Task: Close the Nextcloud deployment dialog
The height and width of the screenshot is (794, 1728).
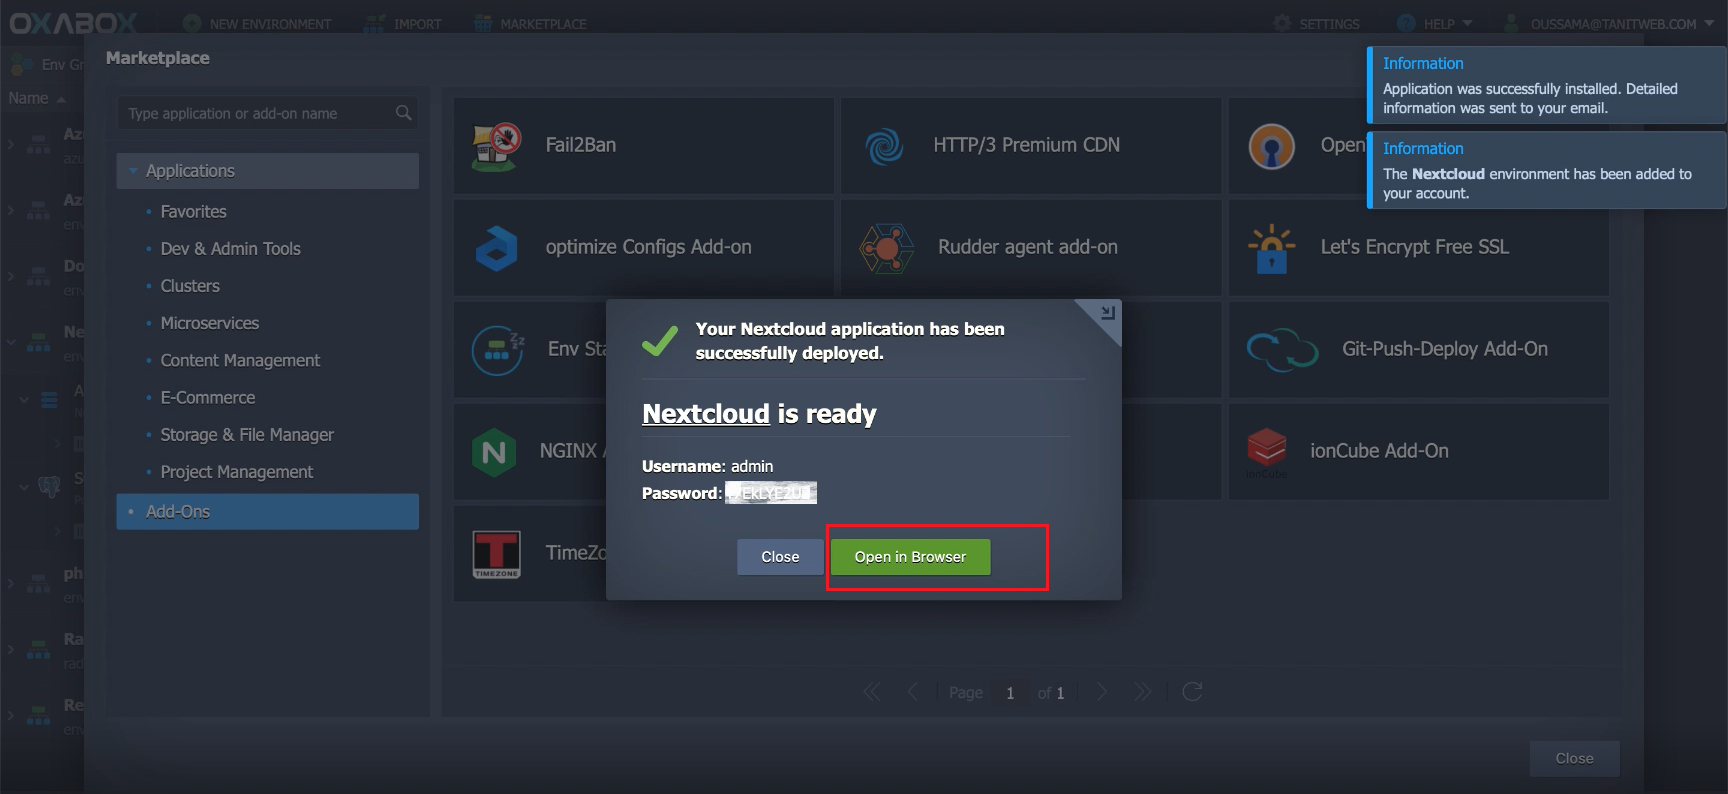Action: [780, 557]
